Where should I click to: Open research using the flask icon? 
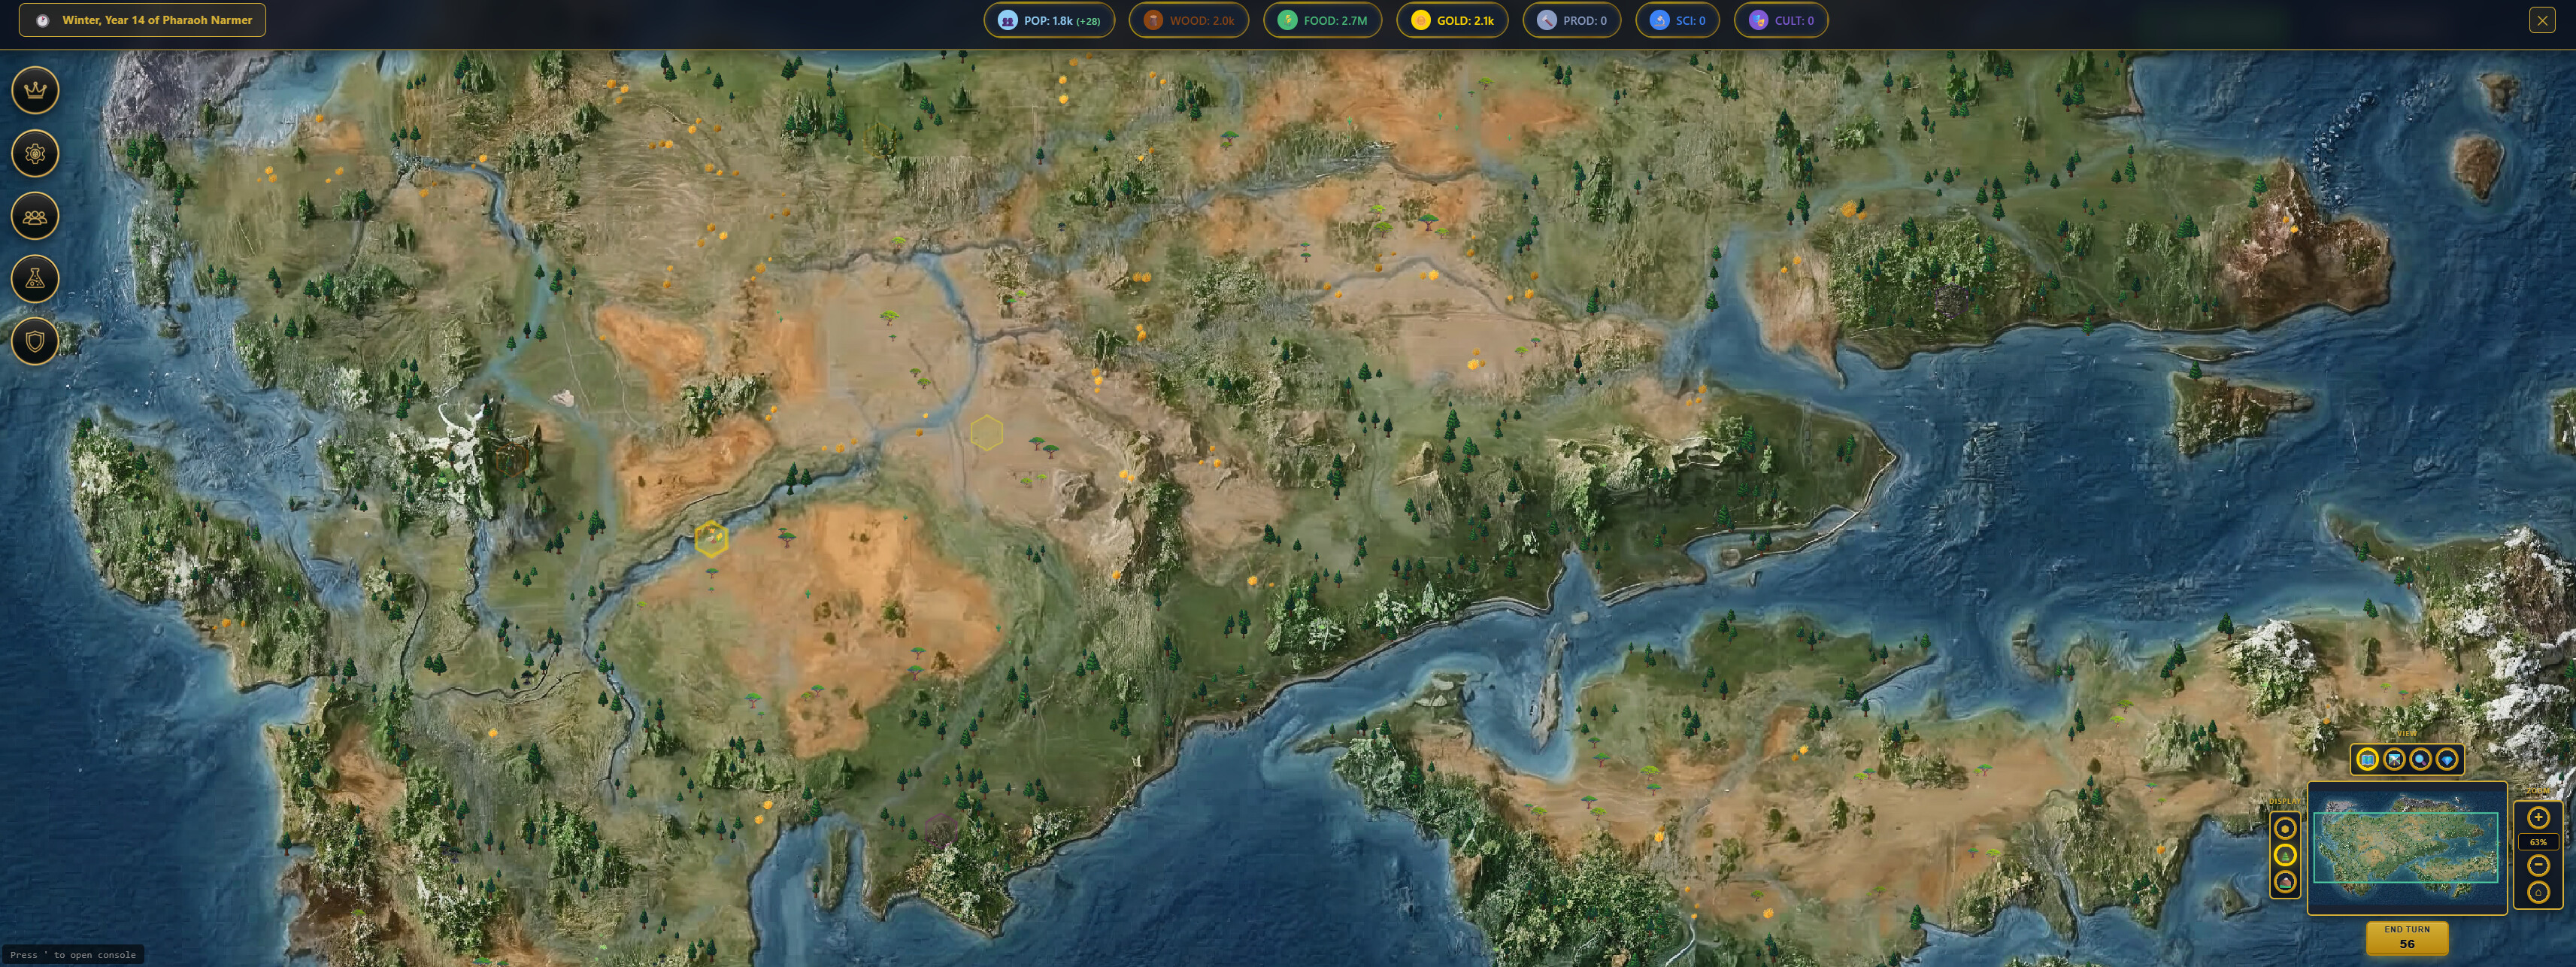pyautogui.click(x=35, y=278)
